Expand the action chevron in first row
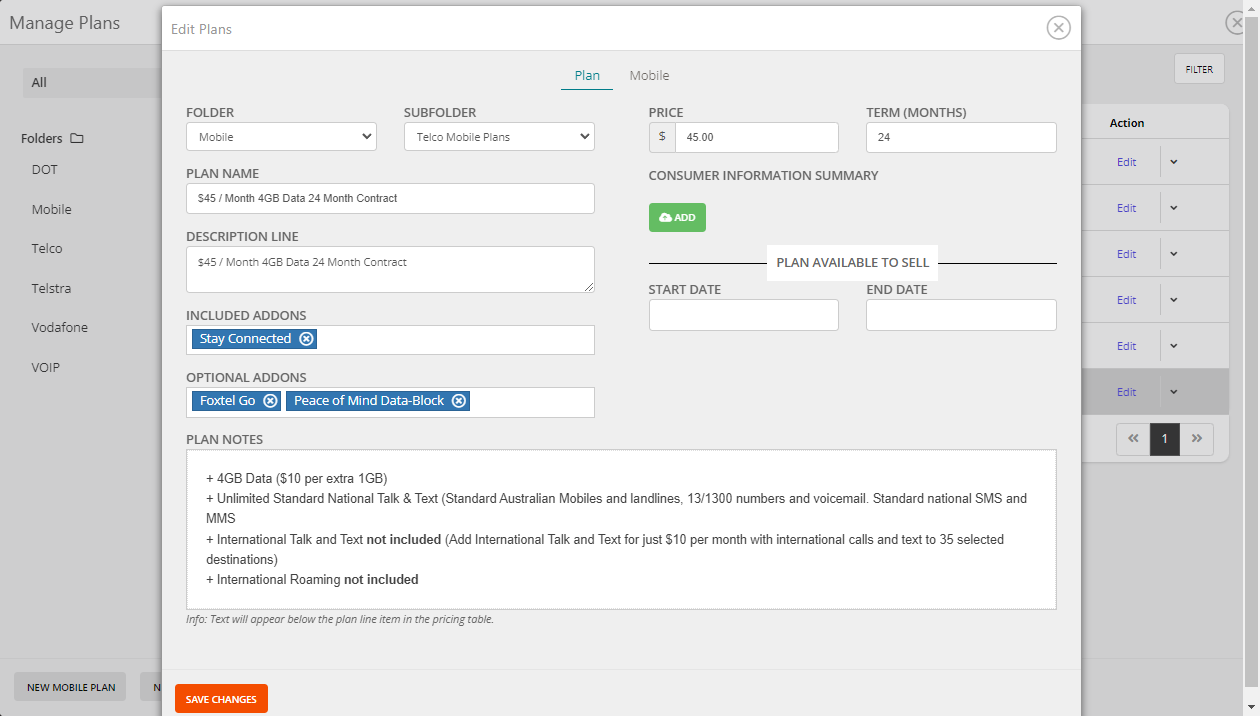1260x716 pixels. pyautogui.click(x=1174, y=162)
